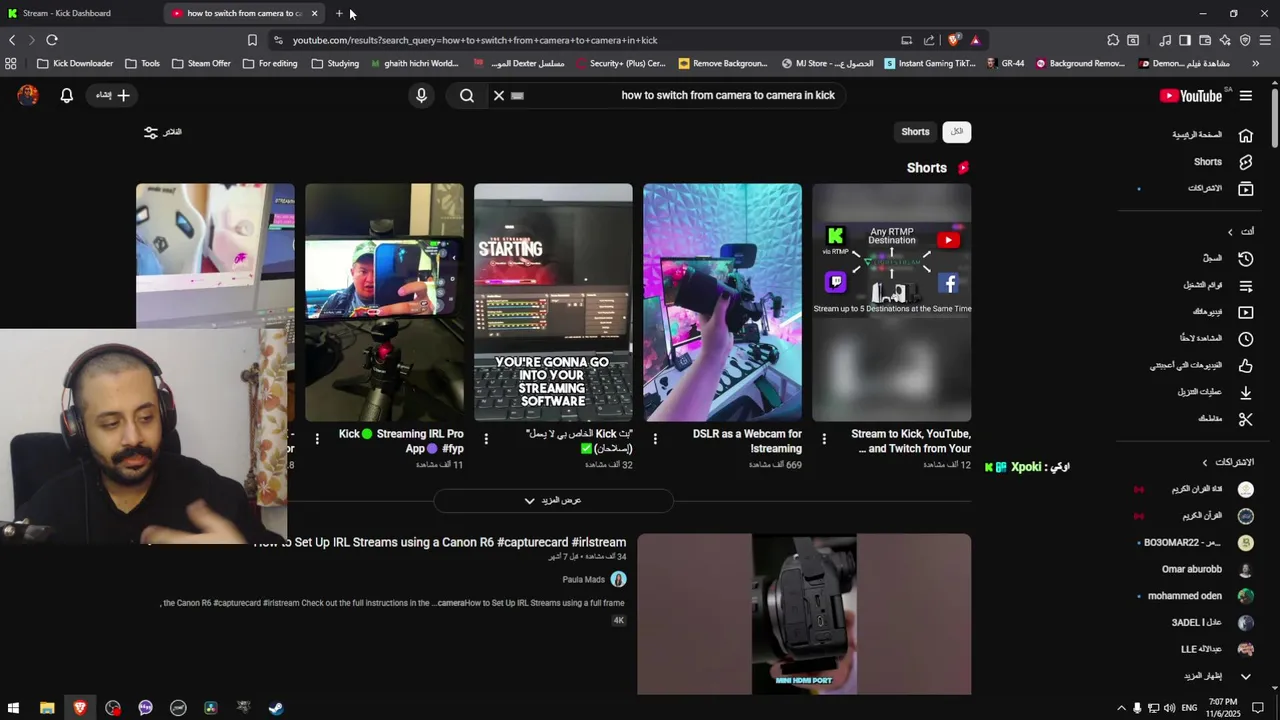This screenshot has height=720, width=1280.
Task: Click the YouTube logo
Action: [x=1190, y=96]
